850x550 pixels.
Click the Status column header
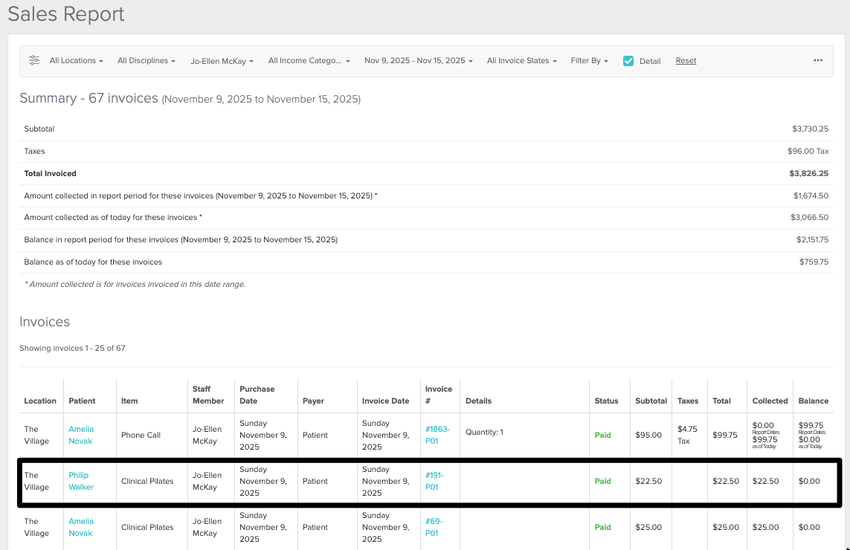pyautogui.click(x=605, y=401)
